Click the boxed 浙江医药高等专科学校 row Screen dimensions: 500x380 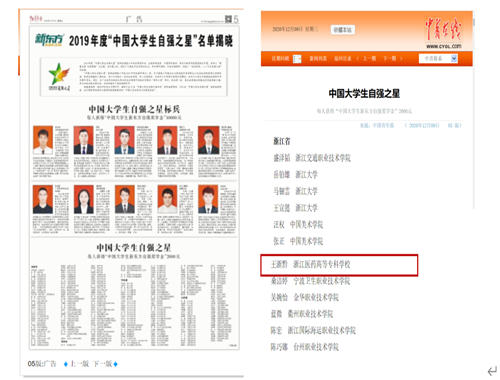(x=339, y=265)
